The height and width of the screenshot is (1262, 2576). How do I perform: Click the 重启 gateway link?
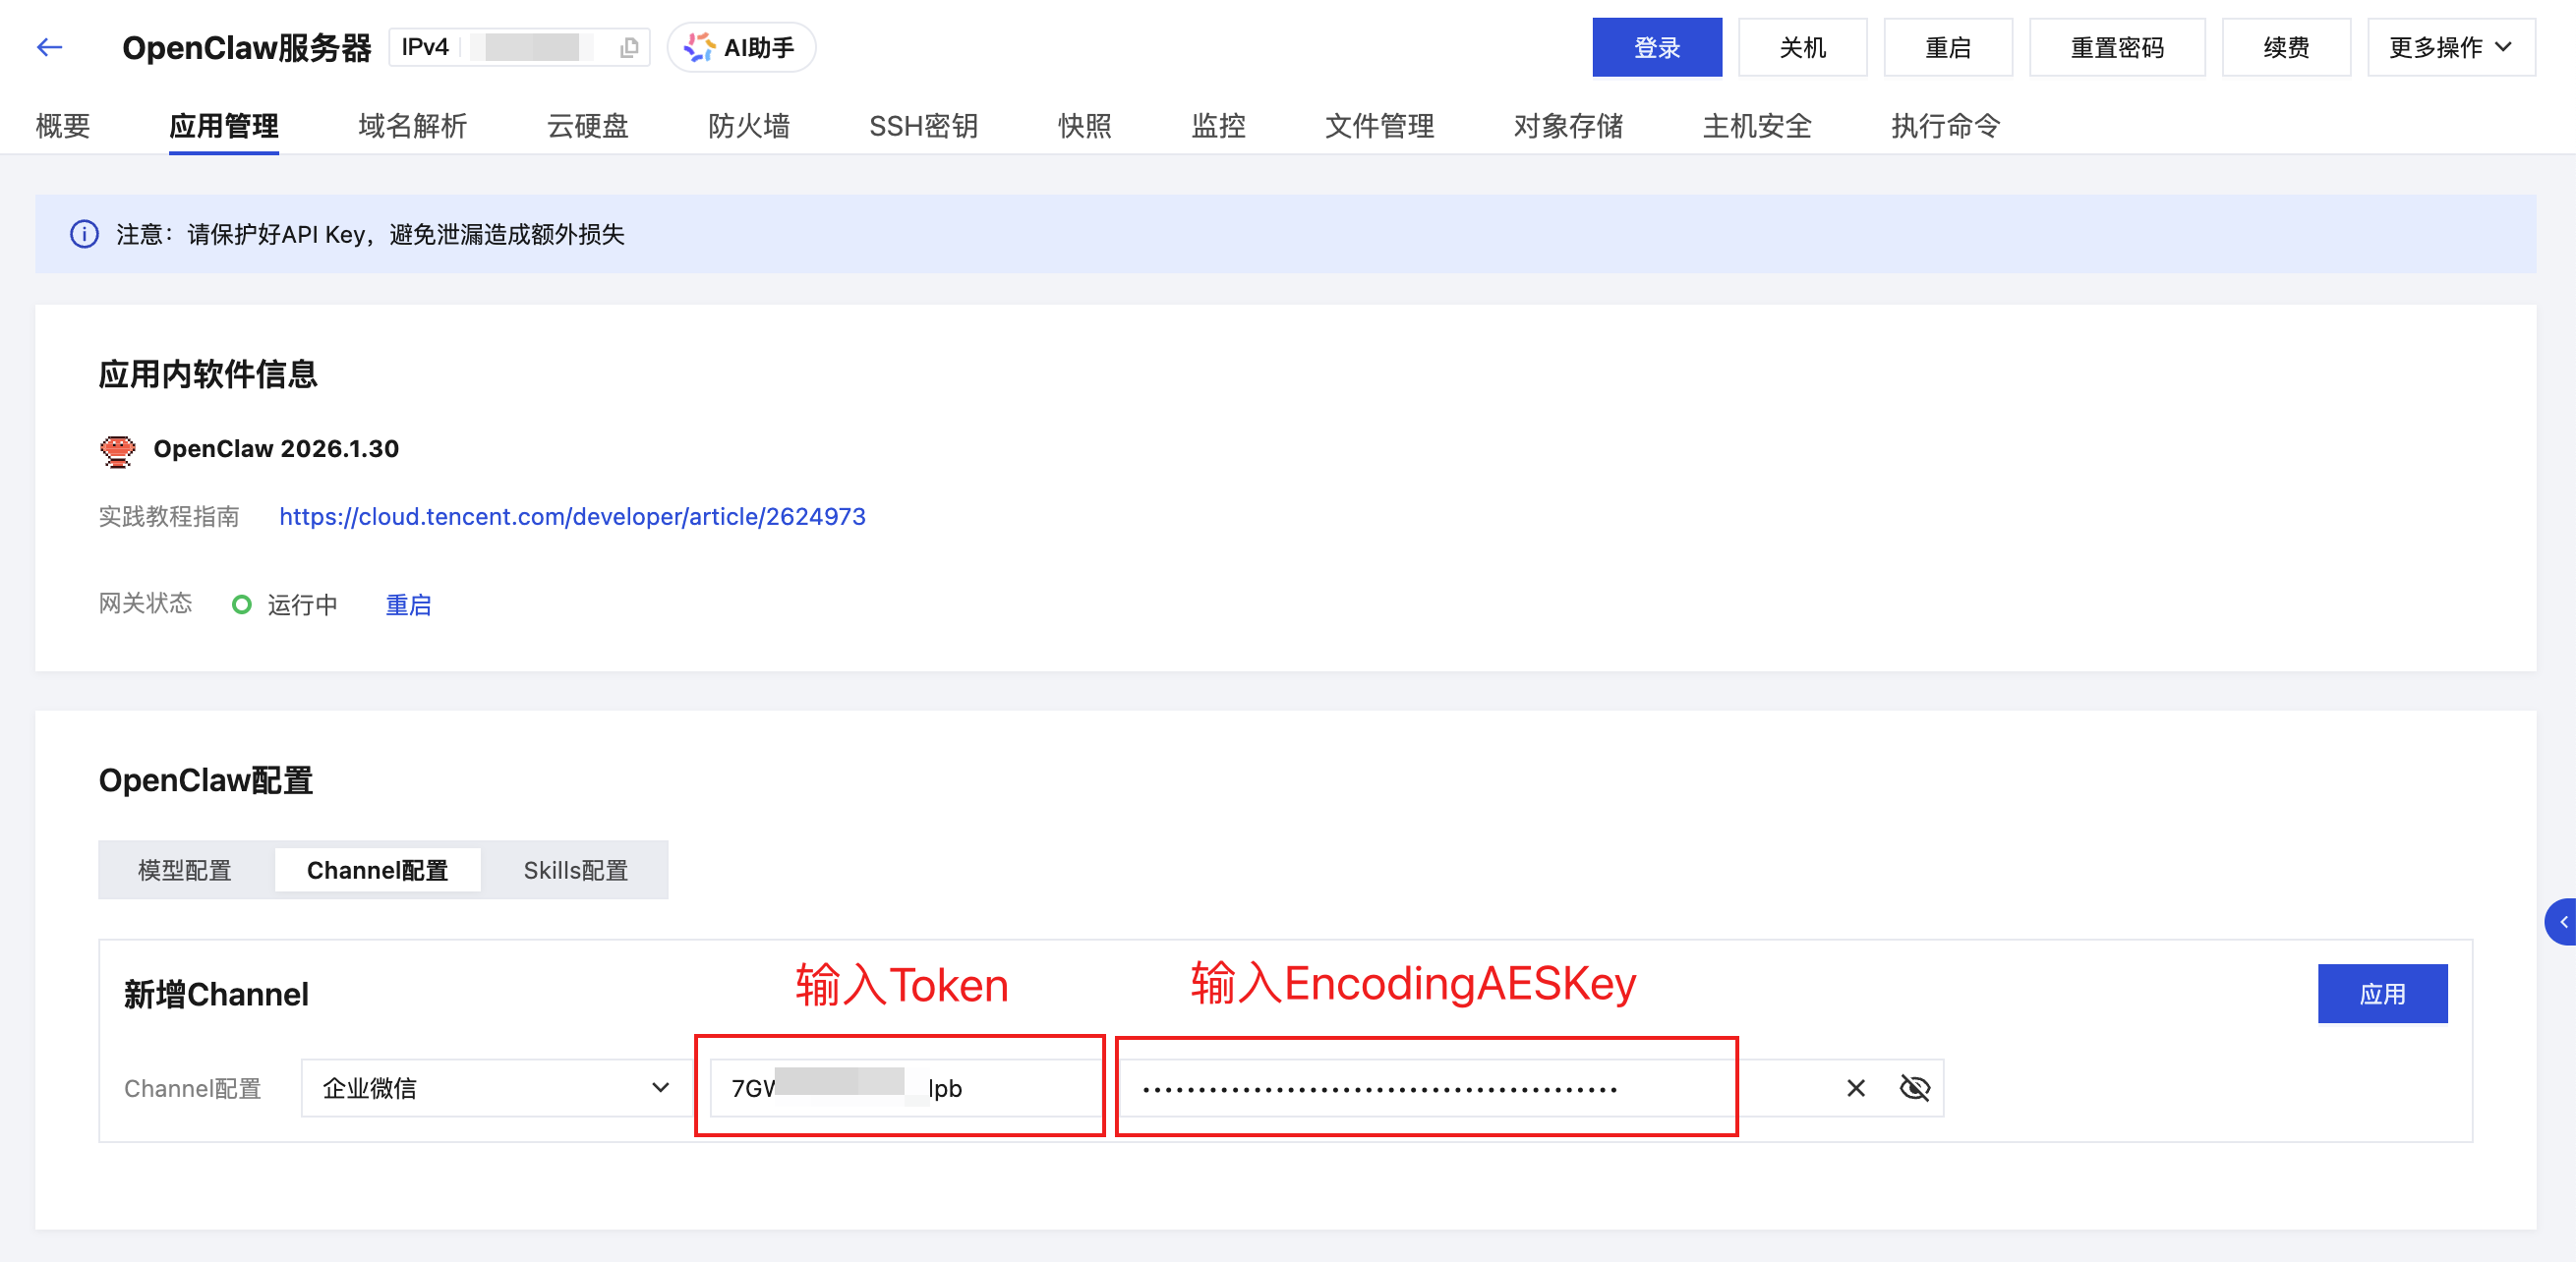coord(408,605)
